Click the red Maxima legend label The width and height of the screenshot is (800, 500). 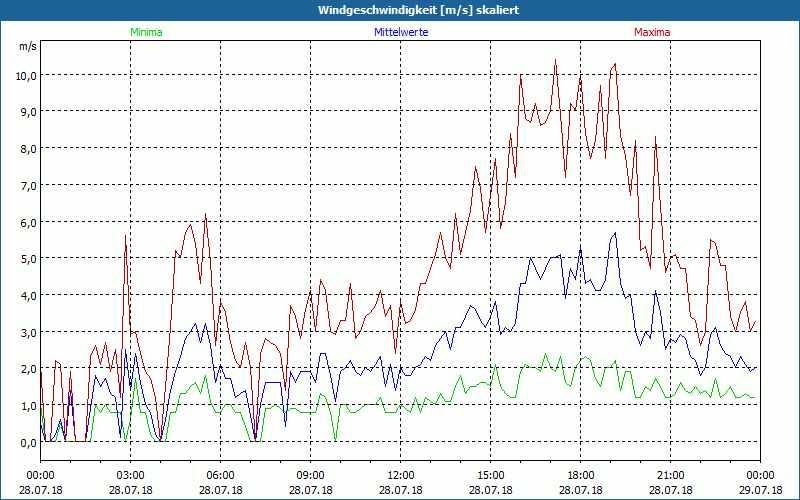click(652, 32)
